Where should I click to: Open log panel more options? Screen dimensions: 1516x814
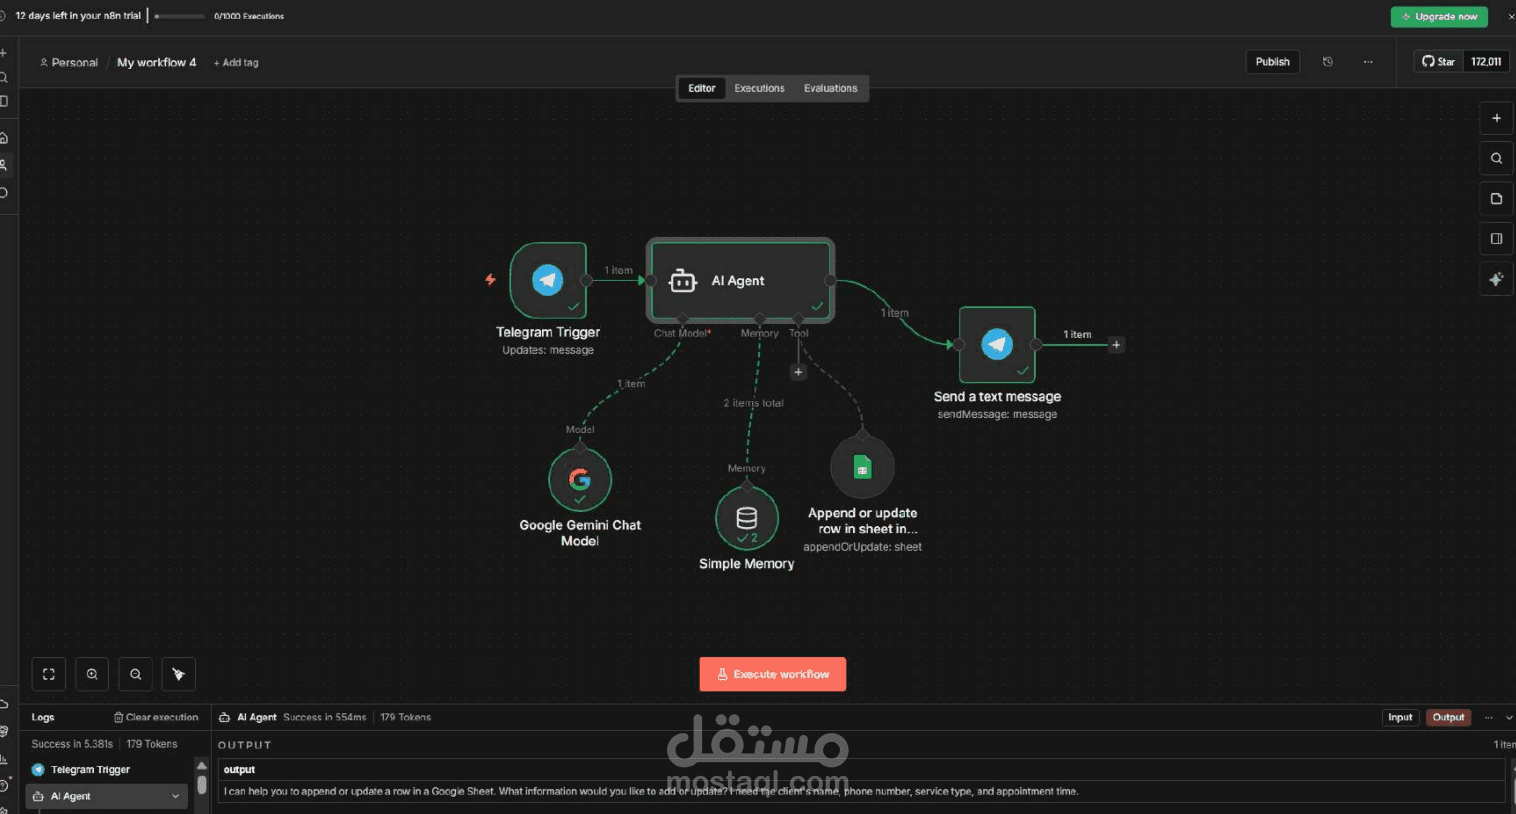click(x=1488, y=717)
